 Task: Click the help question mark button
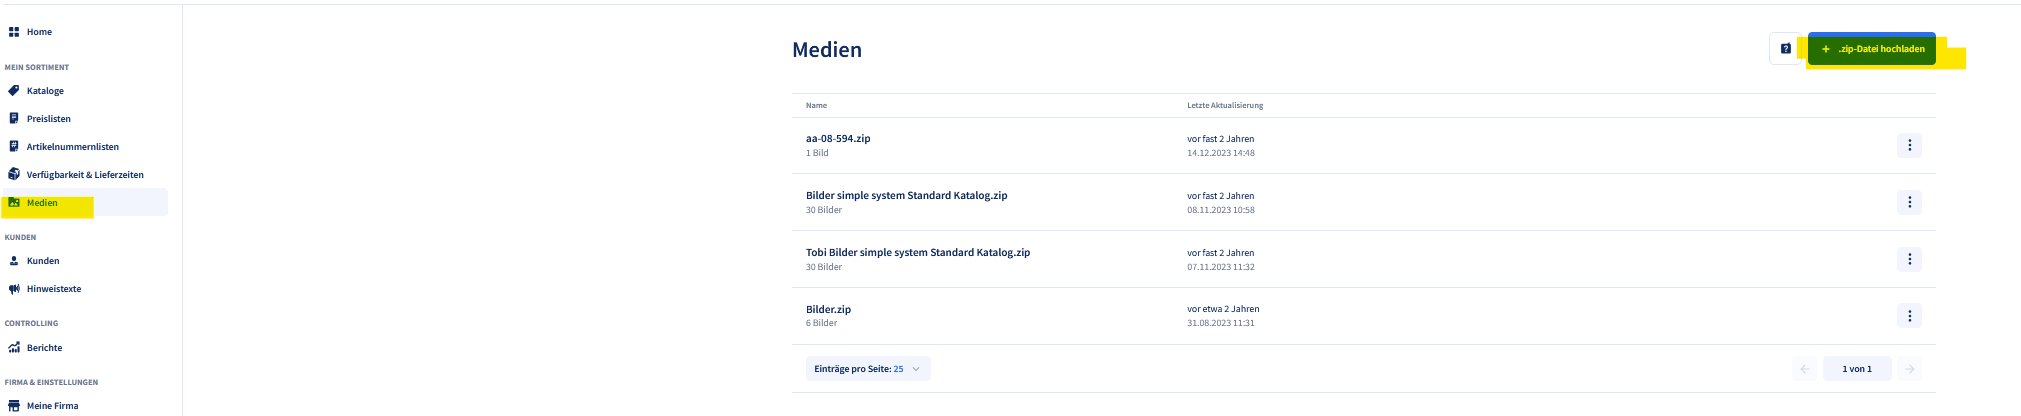1786,49
